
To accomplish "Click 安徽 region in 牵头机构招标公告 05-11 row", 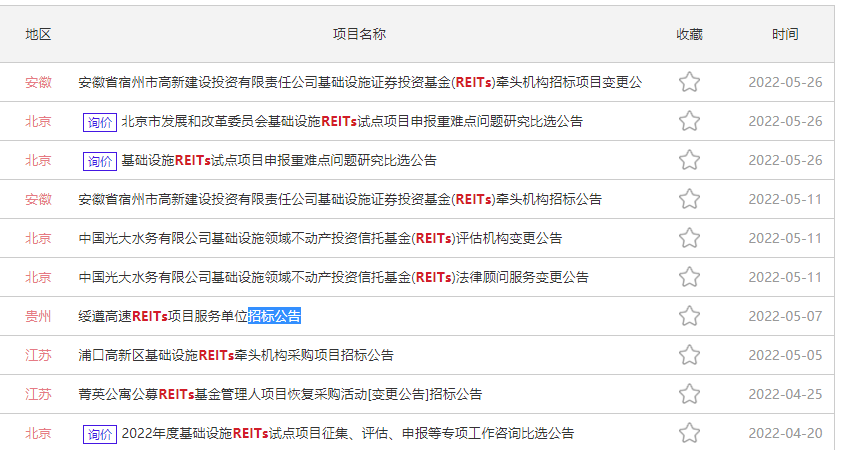I will tap(38, 199).
